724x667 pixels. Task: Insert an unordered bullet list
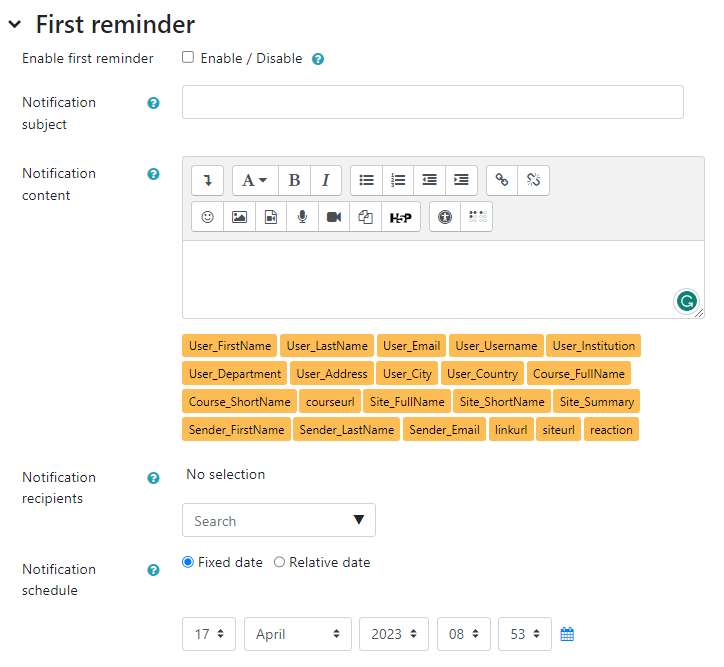pyautogui.click(x=367, y=180)
